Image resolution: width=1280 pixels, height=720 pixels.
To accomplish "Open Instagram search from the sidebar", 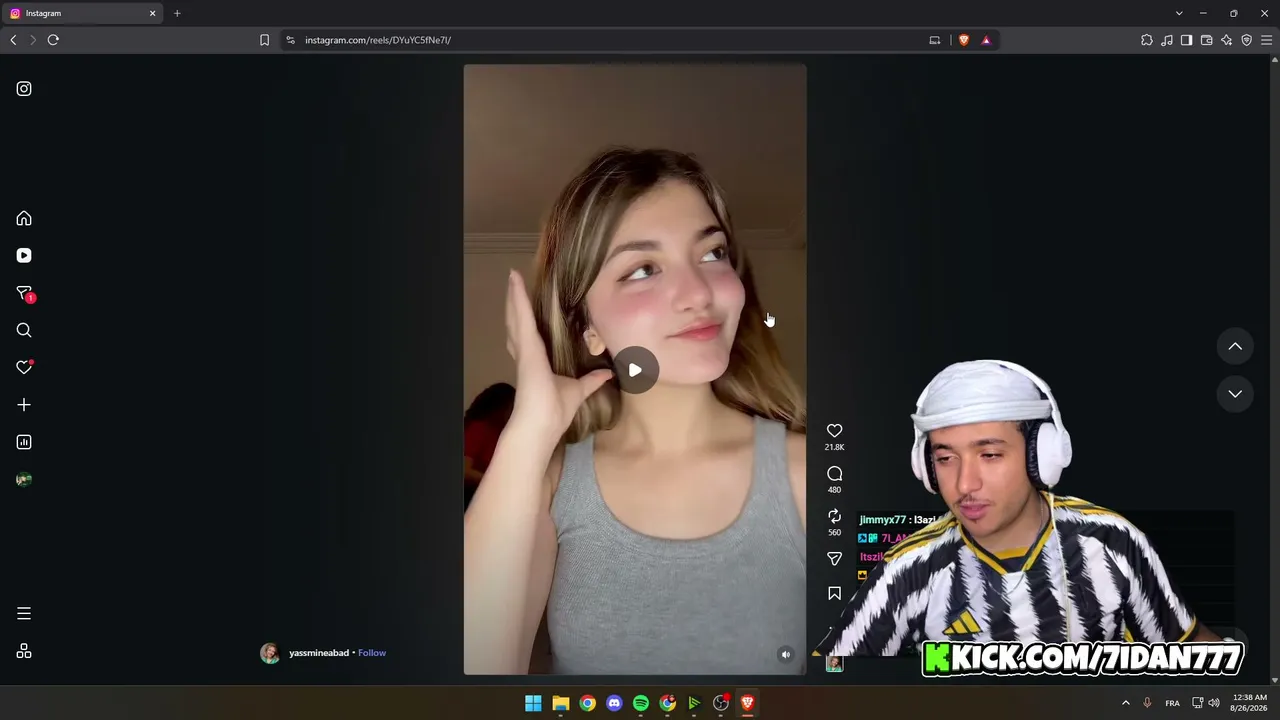I will 24,330.
